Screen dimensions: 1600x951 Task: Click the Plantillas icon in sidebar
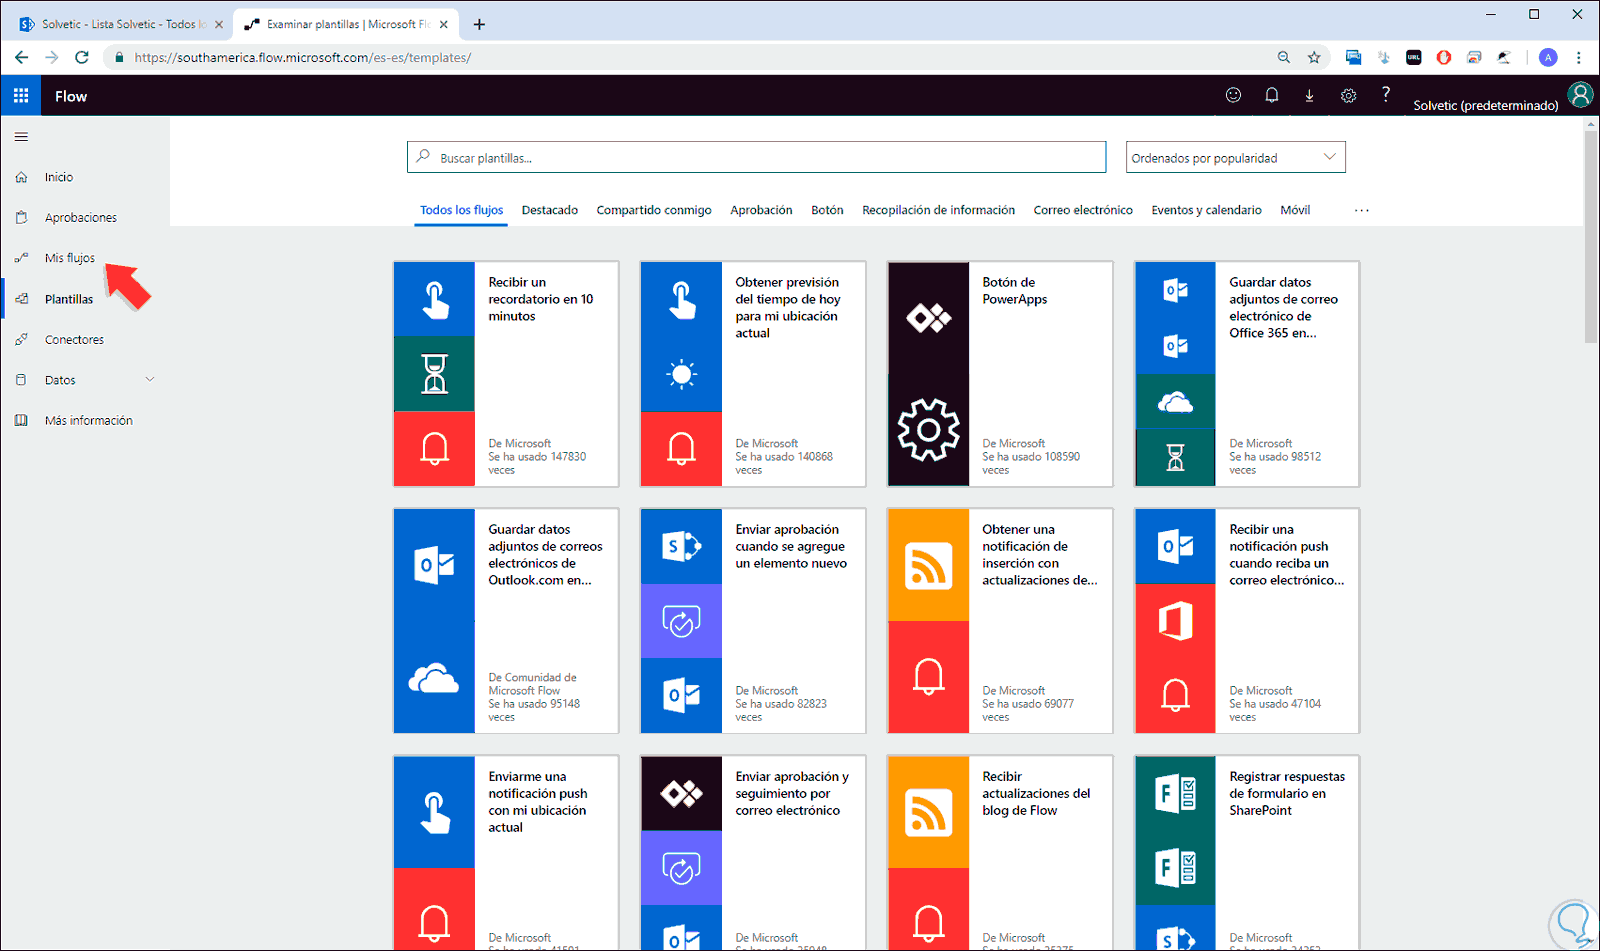[21, 299]
